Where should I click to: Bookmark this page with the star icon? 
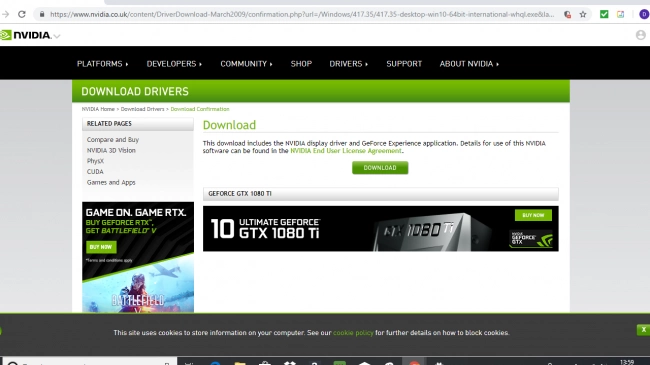pos(583,15)
